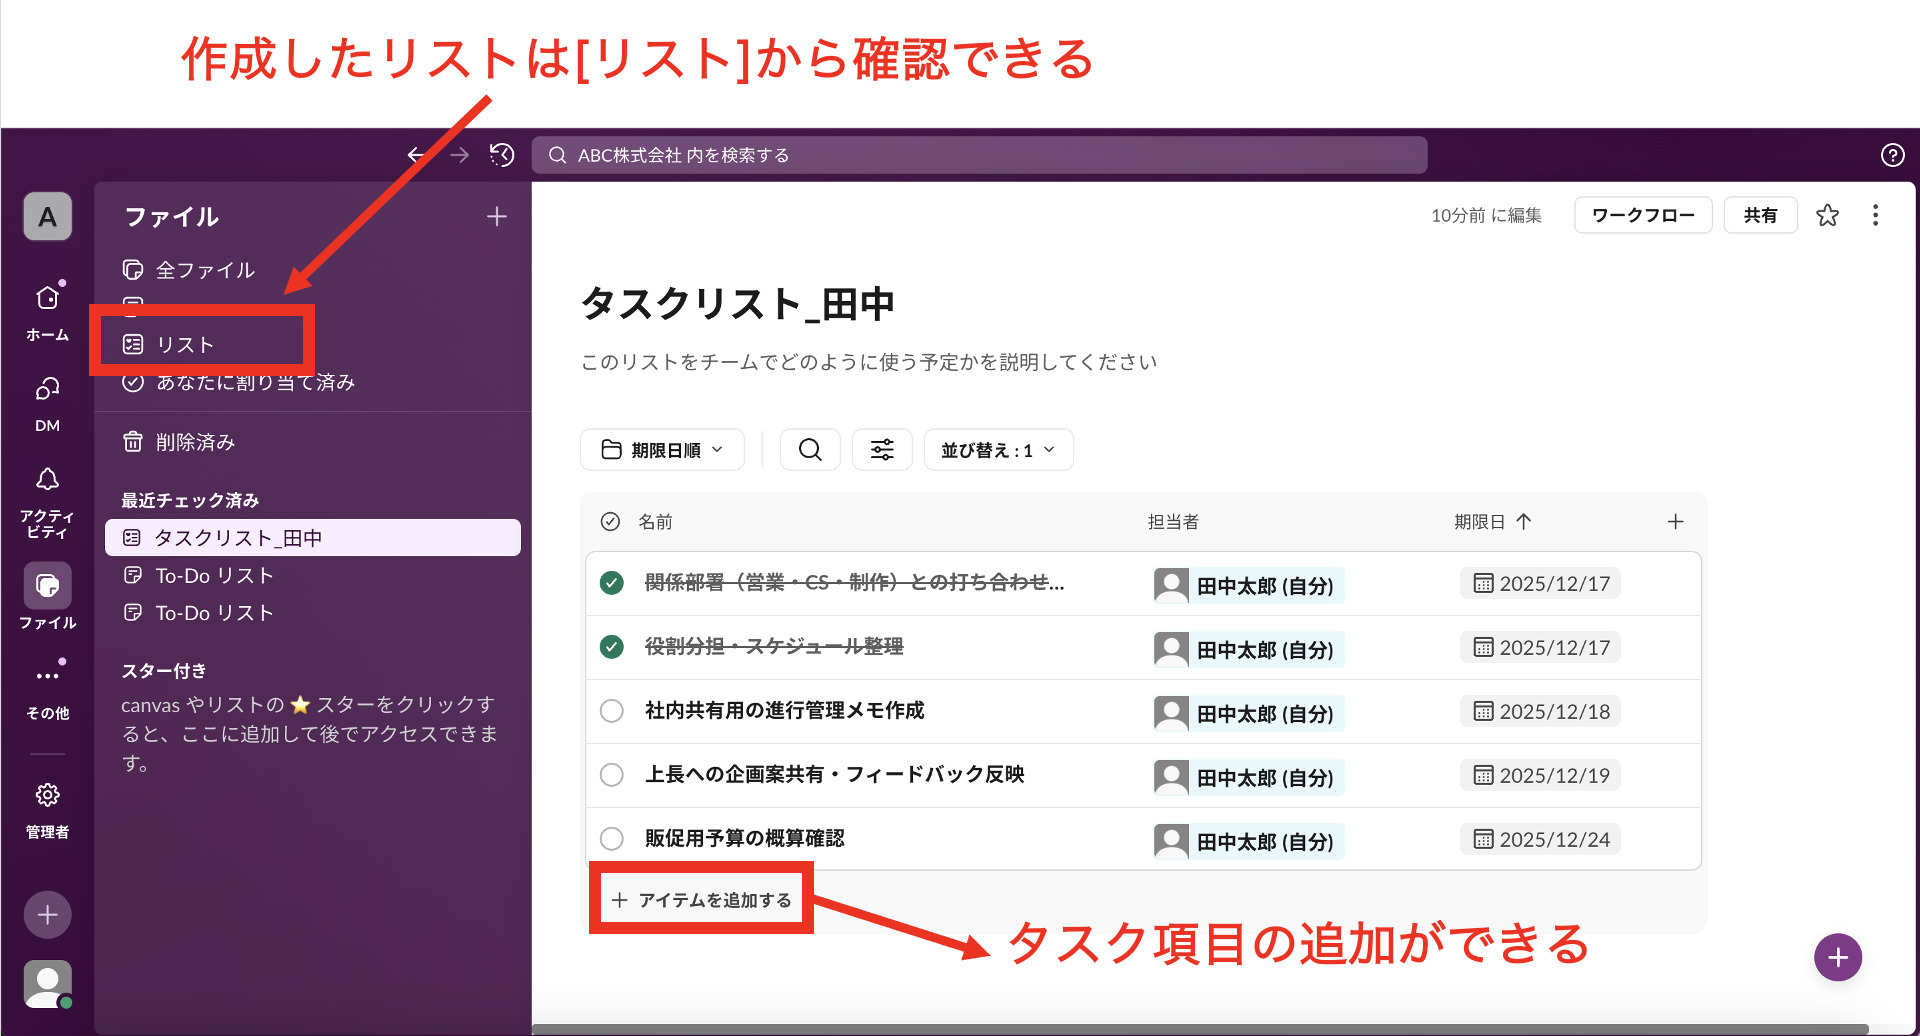Viewport: 1920px width, 1036px height.
Task: Uncheck the completed 役割分担・スケジュール整理 task
Action: click(611, 647)
